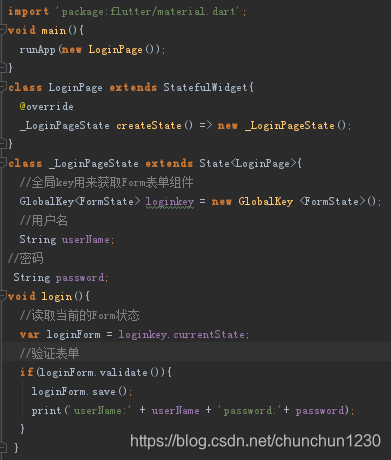The height and width of the screenshot is (460, 391).
Task: Click the underlined loginkey variable declaration
Action: click(x=170, y=202)
